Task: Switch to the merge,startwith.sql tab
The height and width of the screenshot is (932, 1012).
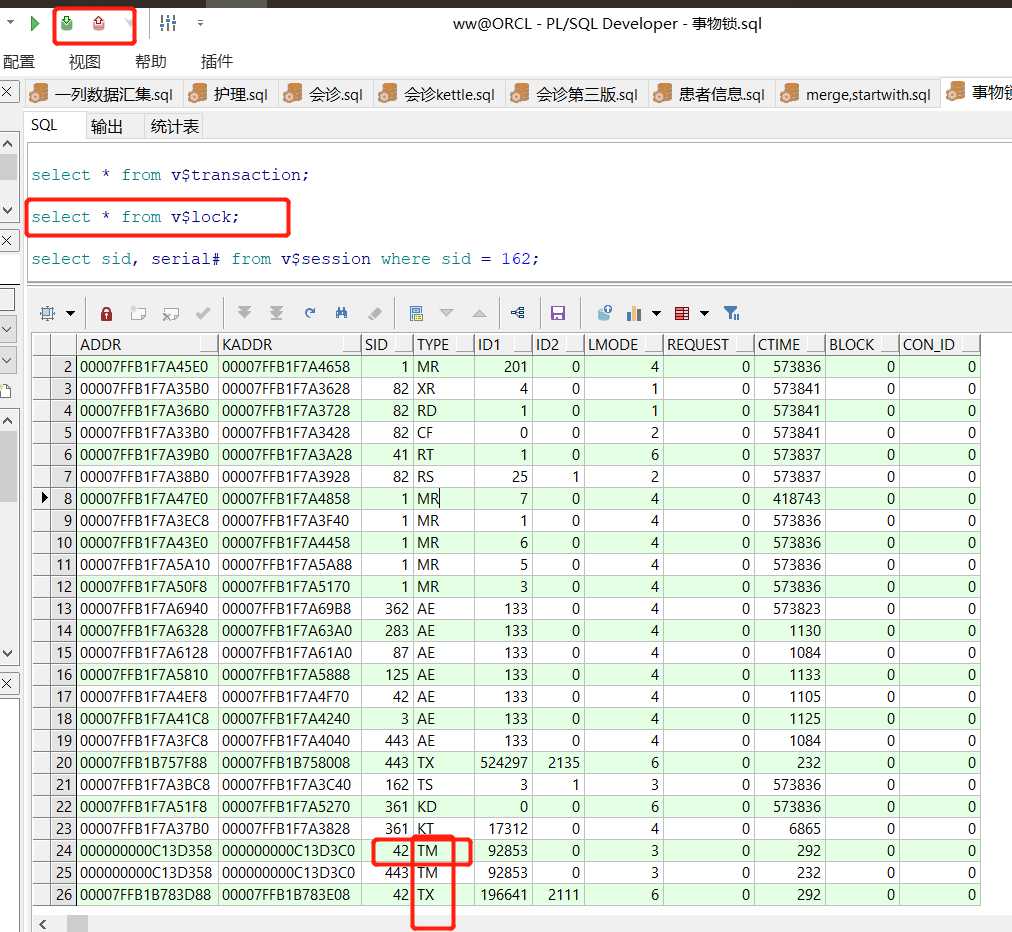Action: (857, 94)
